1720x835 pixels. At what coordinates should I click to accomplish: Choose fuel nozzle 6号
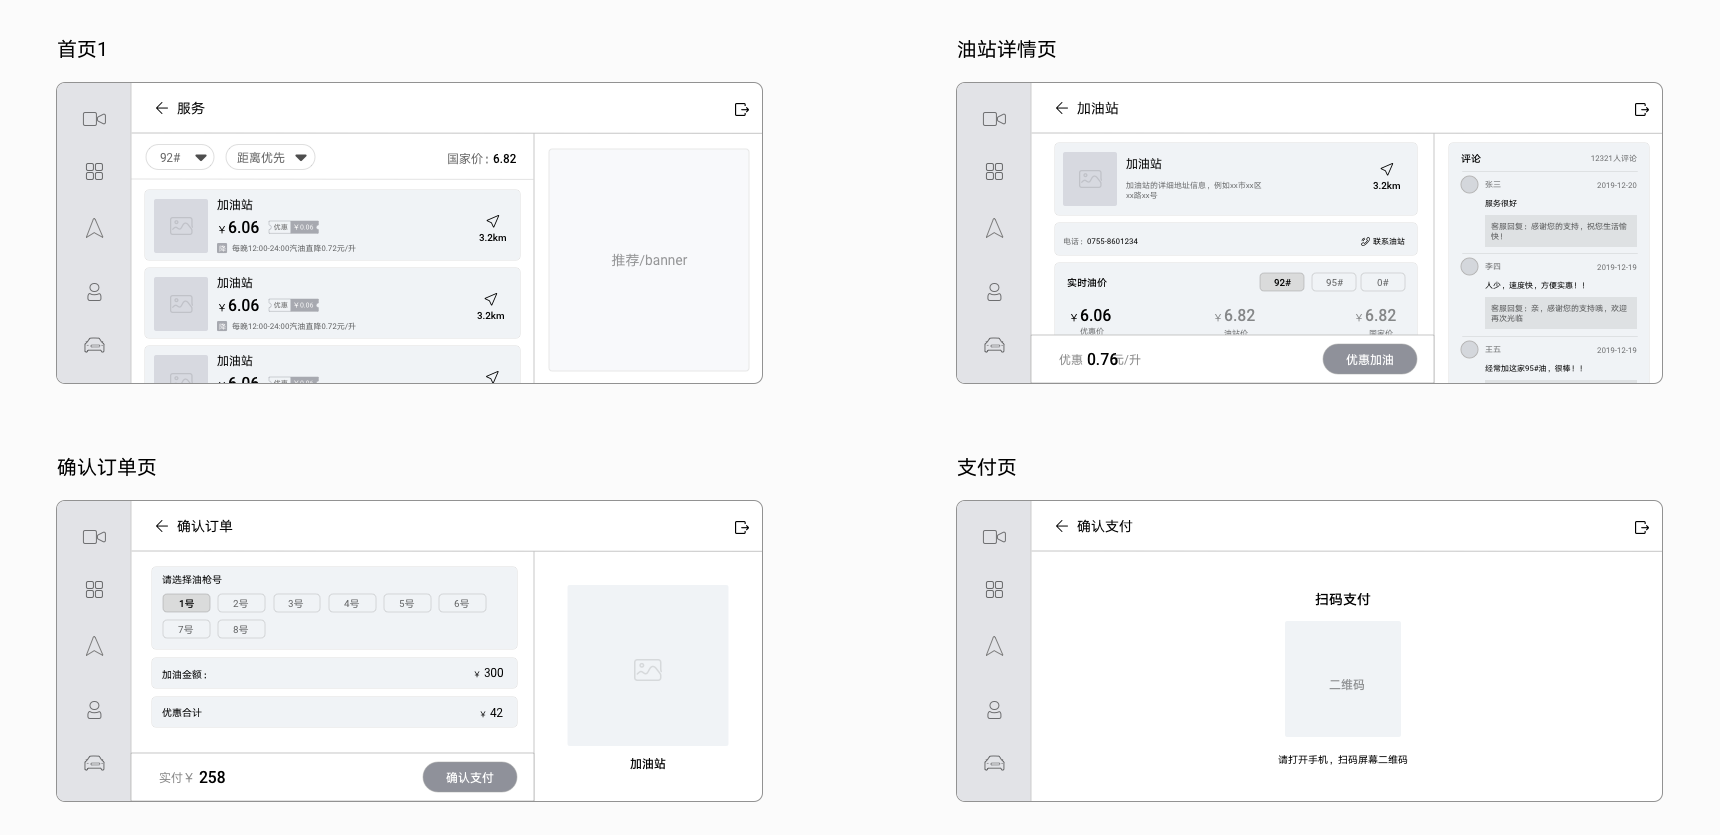pos(462,603)
